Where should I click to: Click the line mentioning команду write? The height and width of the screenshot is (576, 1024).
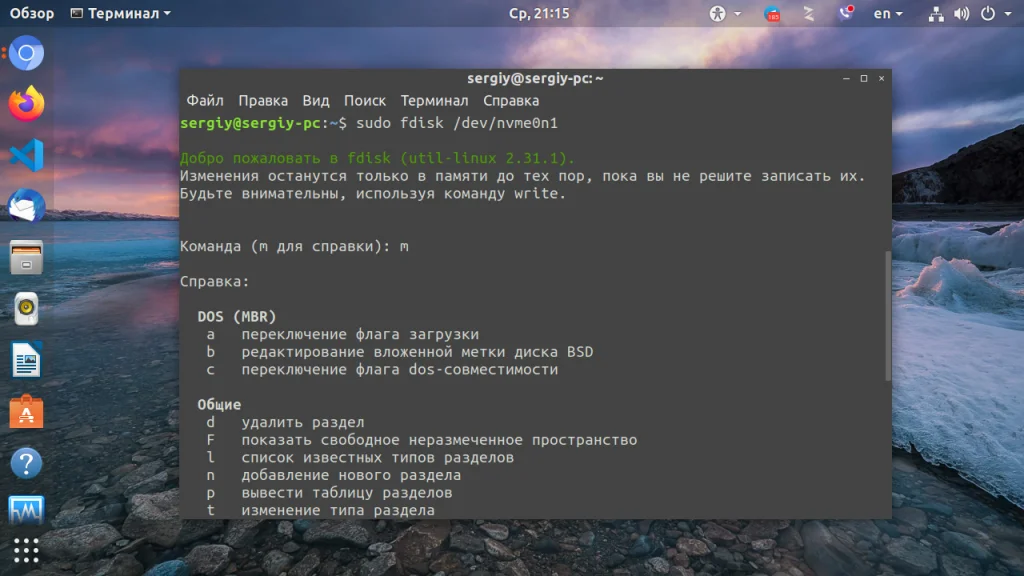(x=373, y=194)
